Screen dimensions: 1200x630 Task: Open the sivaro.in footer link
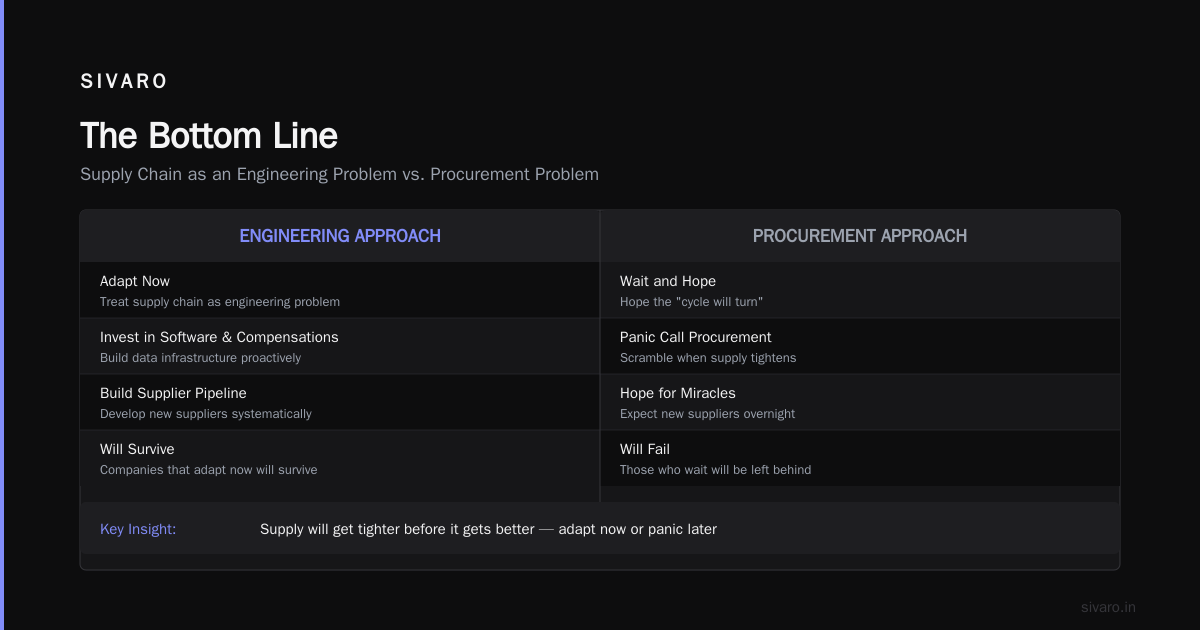(1108, 607)
